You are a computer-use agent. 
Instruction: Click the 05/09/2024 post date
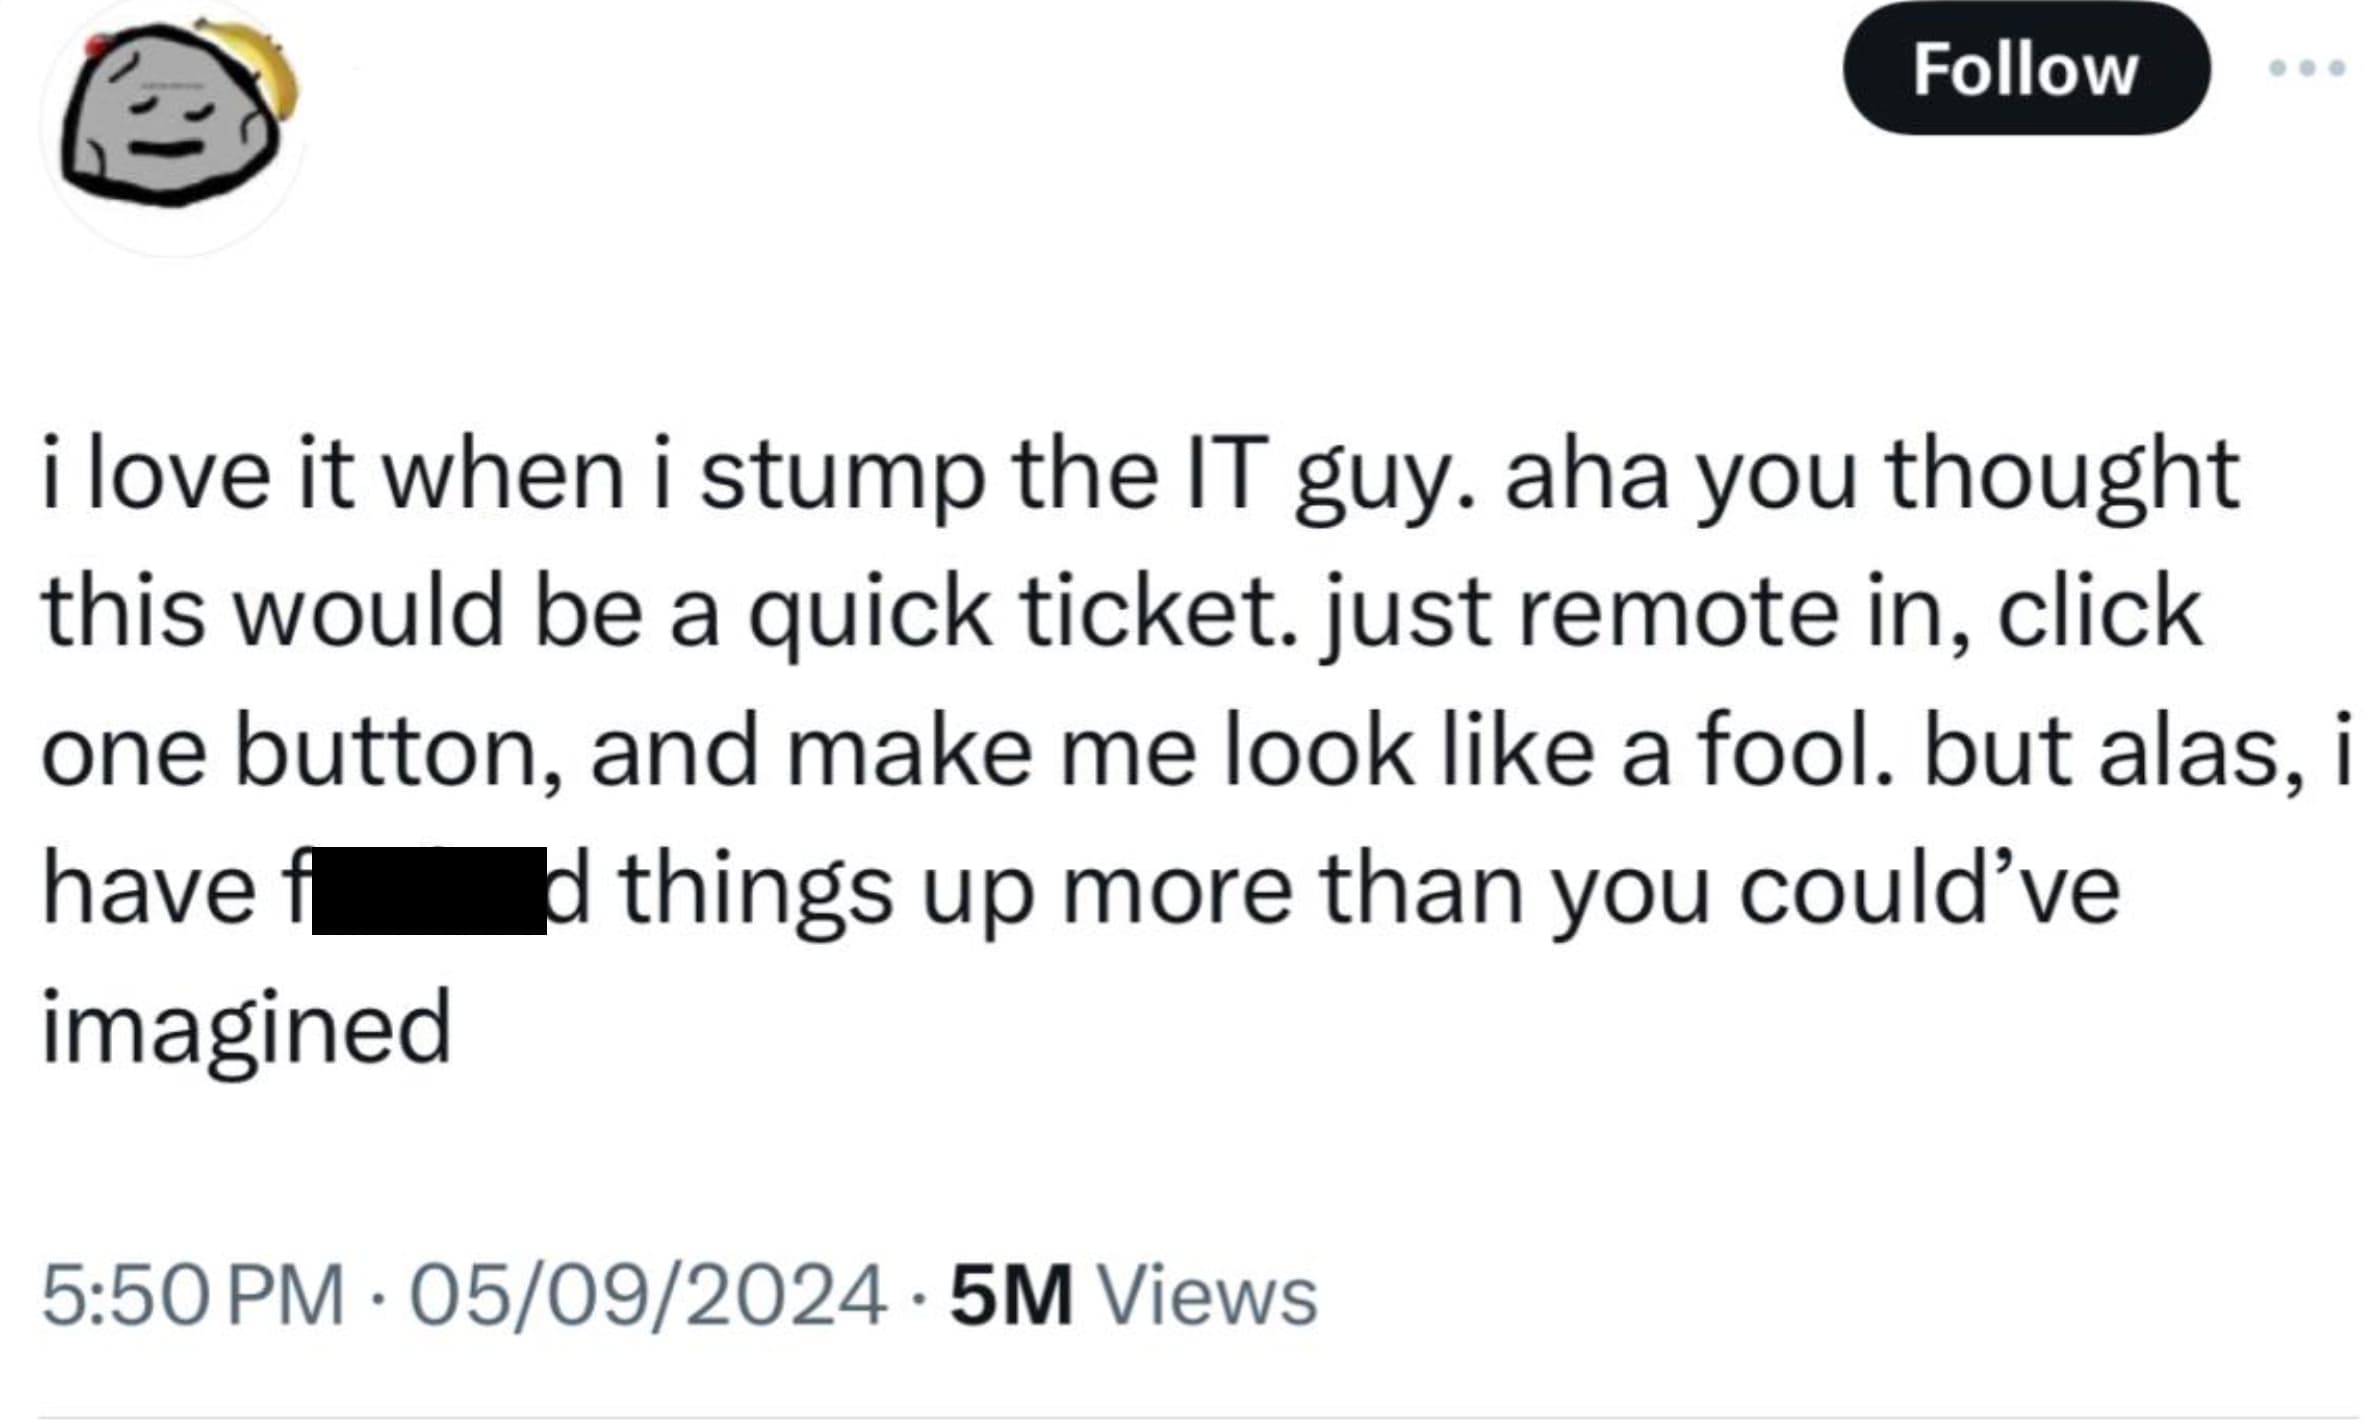(648, 1296)
